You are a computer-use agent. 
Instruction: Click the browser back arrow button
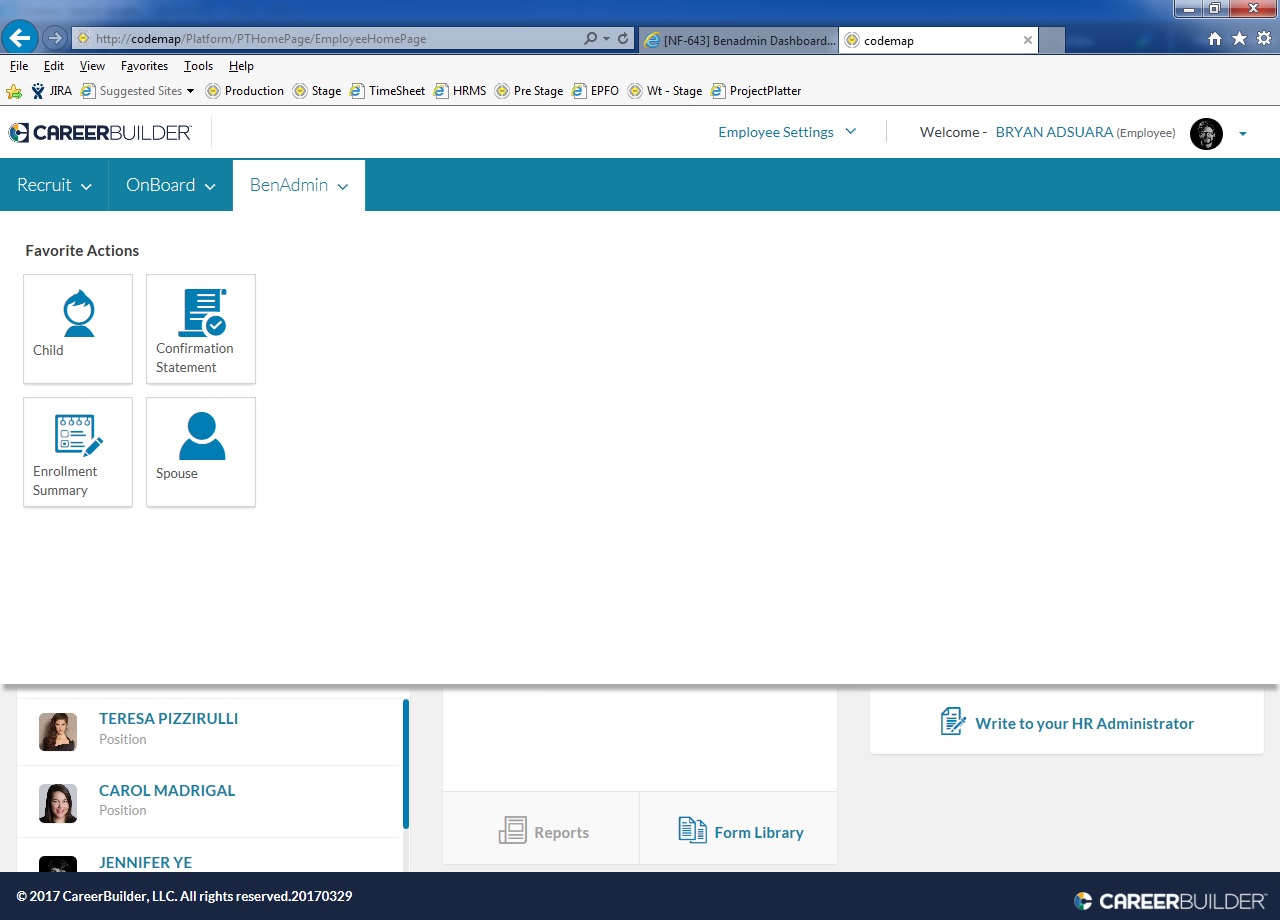(20, 38)
